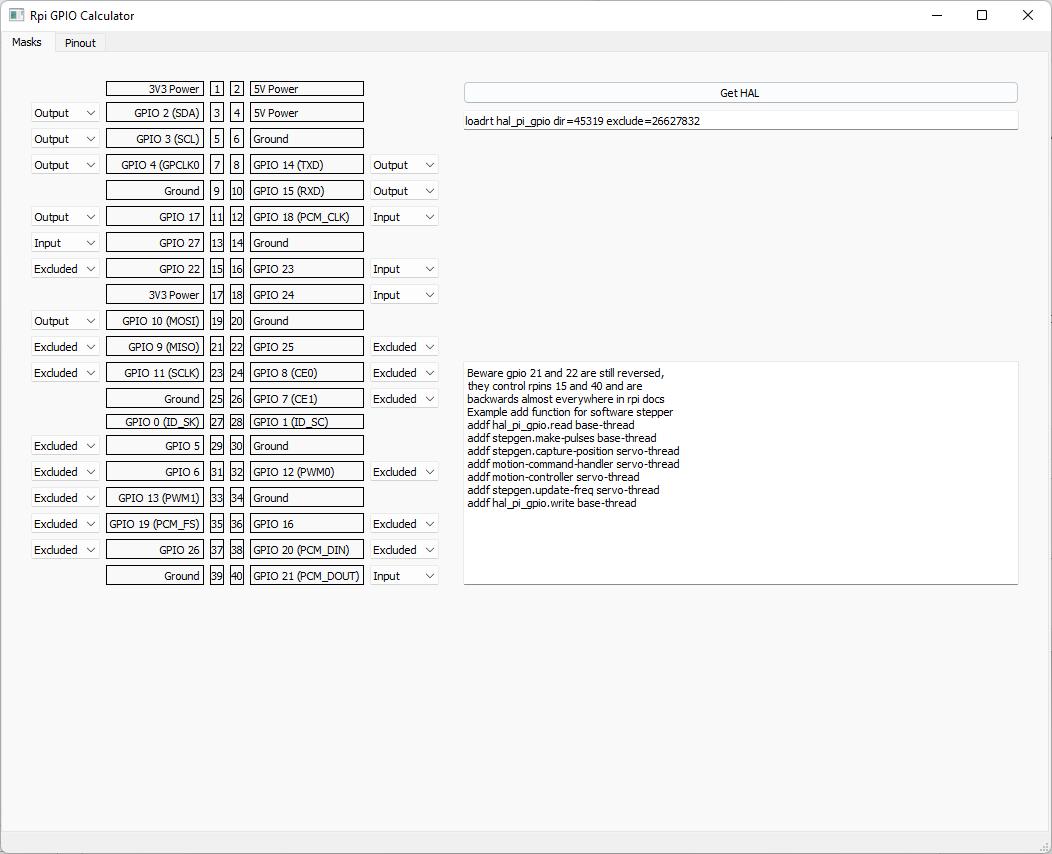Open the GPIO 22 Excluded dropdown
The width and height of the screenshot is (1052, 854).
point(65,269)
